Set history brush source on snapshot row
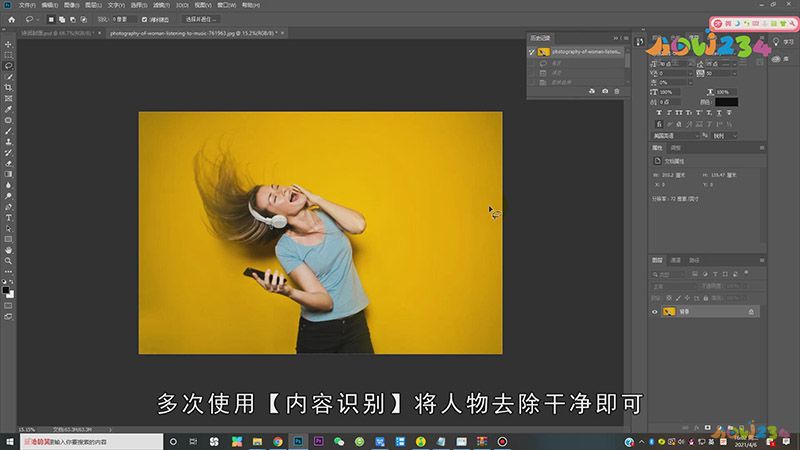Viewport: 800px width, 450px height. tap(532, 52)
